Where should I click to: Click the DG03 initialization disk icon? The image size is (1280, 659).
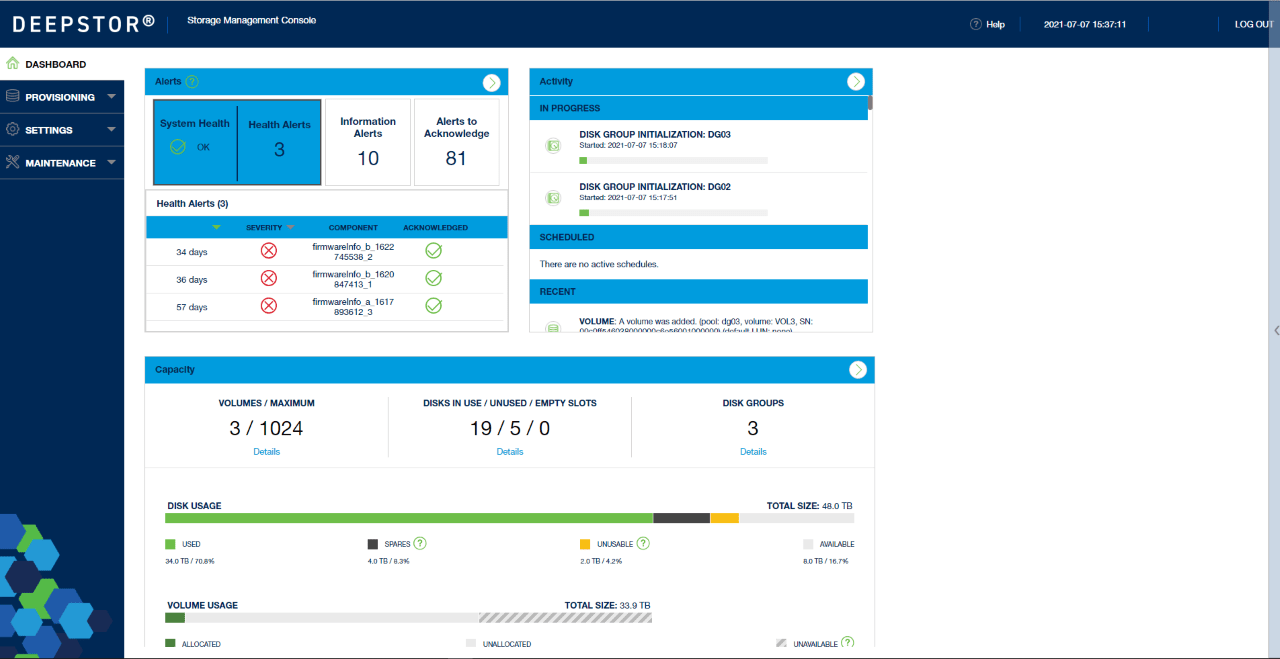553,146
